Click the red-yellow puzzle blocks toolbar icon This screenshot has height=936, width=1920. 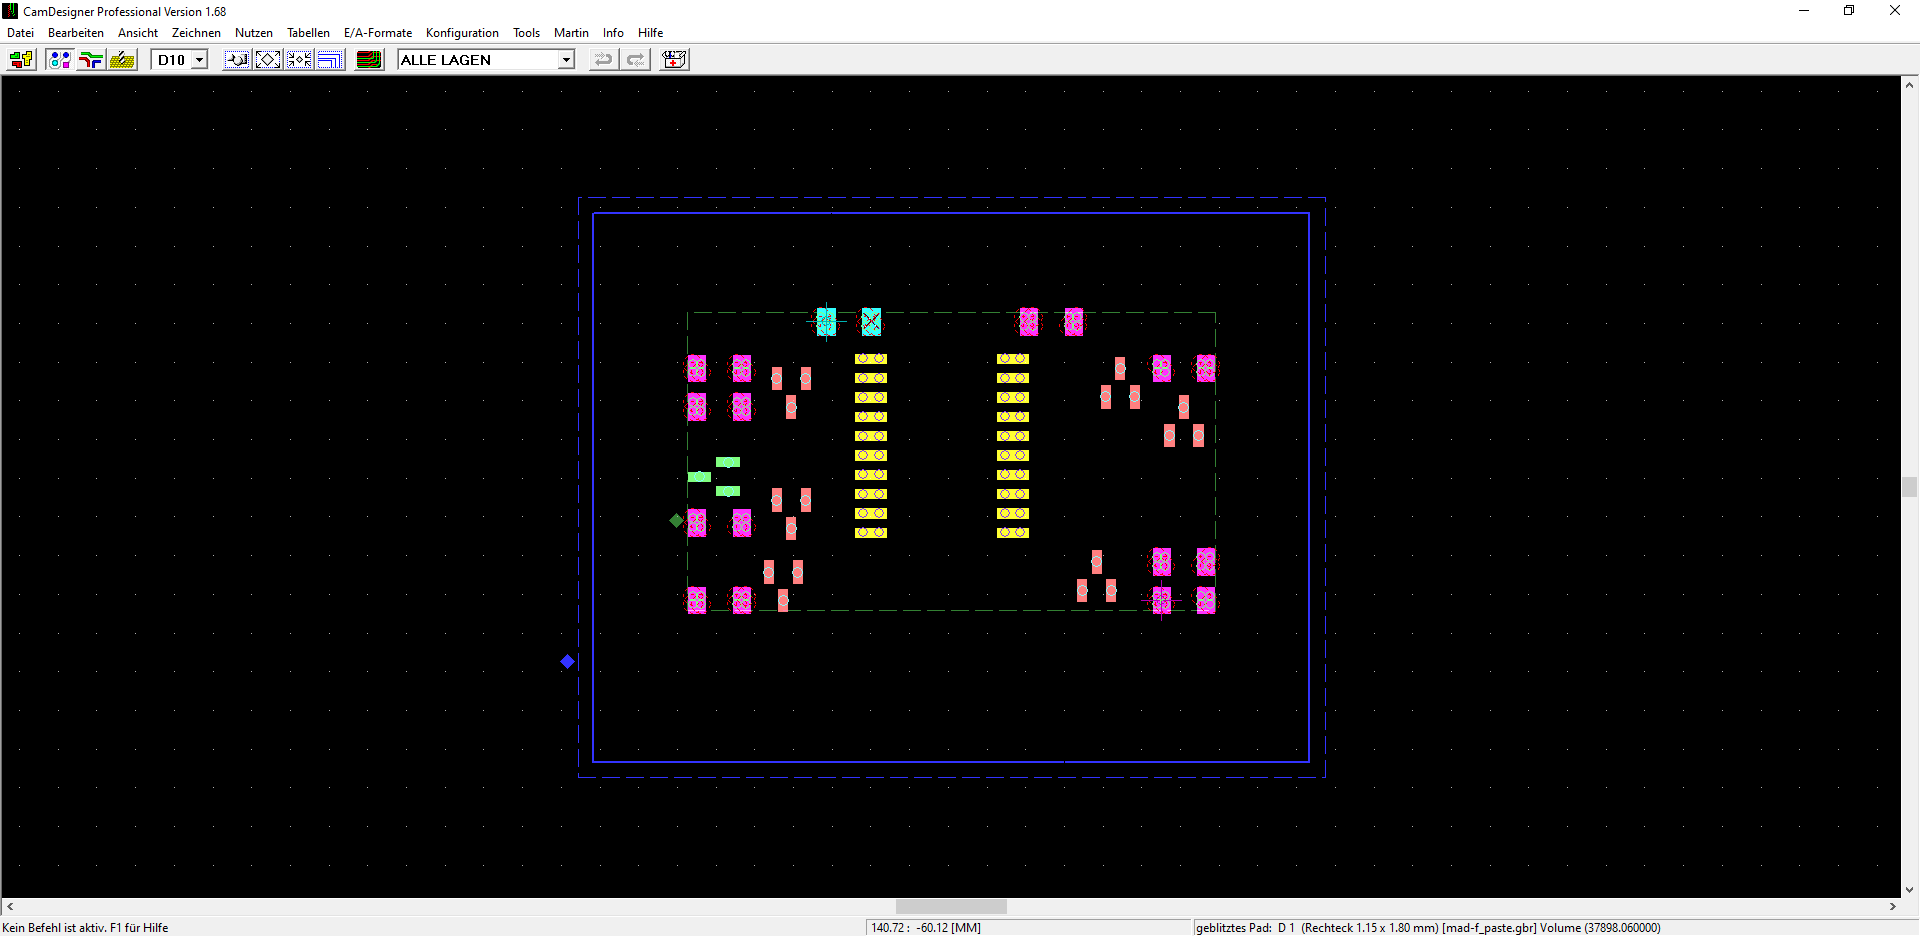pos(21,60)
